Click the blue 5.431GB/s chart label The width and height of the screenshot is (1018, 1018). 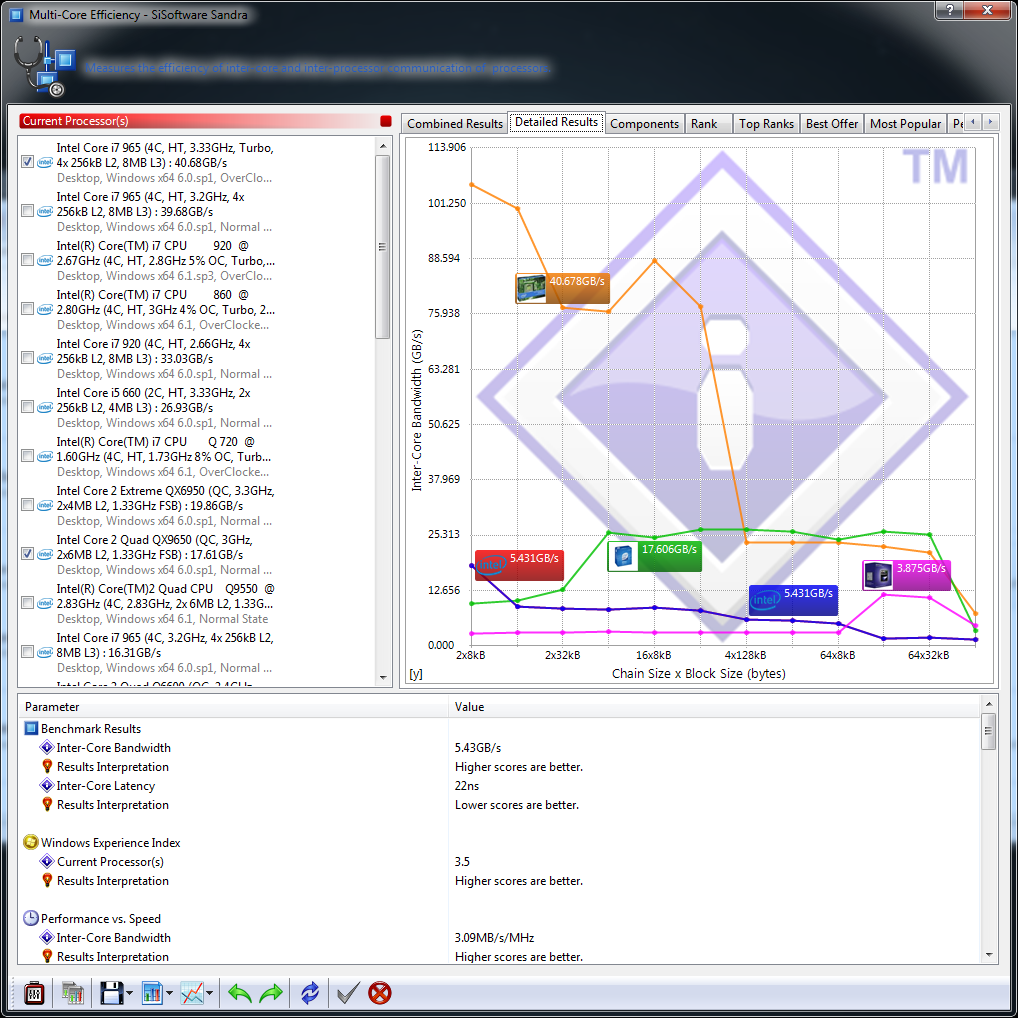793,600
